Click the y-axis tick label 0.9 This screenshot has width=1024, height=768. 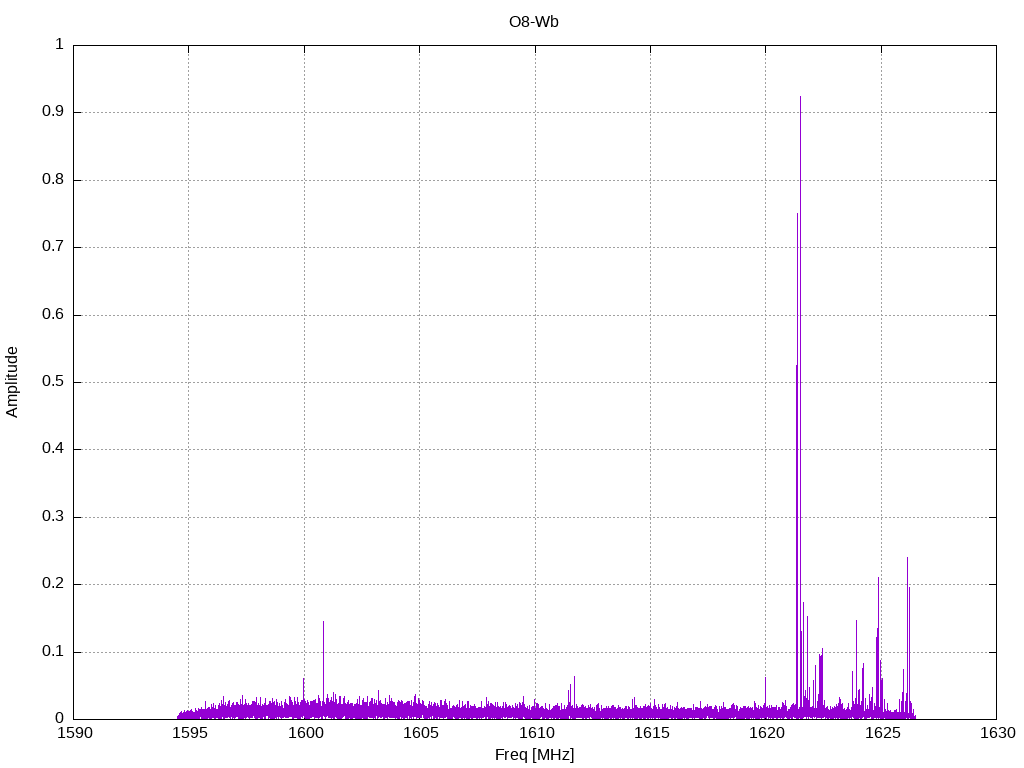pos(53,112)
